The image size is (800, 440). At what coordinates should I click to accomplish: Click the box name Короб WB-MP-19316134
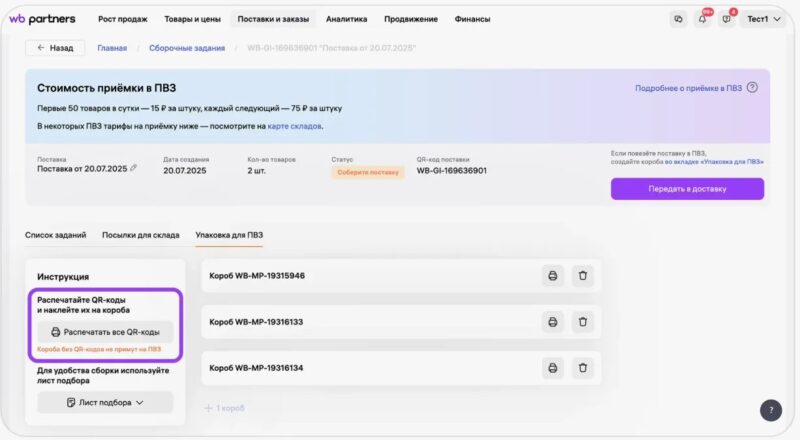click(x=256, y=368)
